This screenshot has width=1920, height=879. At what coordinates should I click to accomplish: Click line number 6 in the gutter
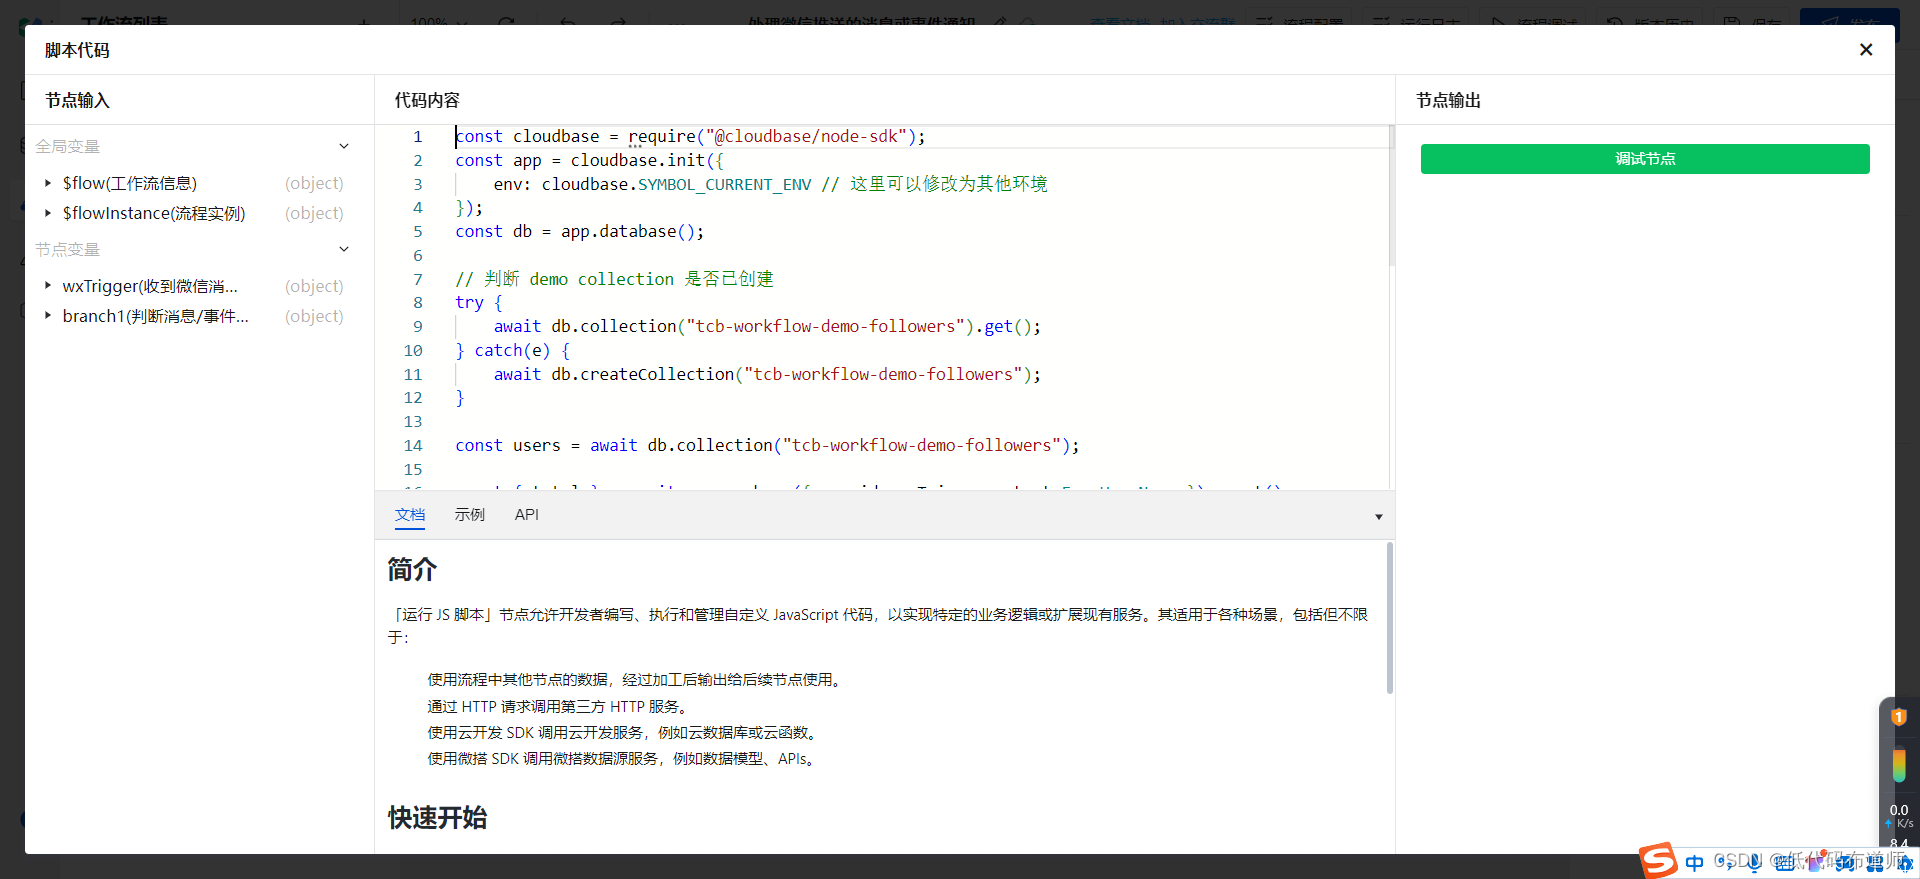[418, 256]
